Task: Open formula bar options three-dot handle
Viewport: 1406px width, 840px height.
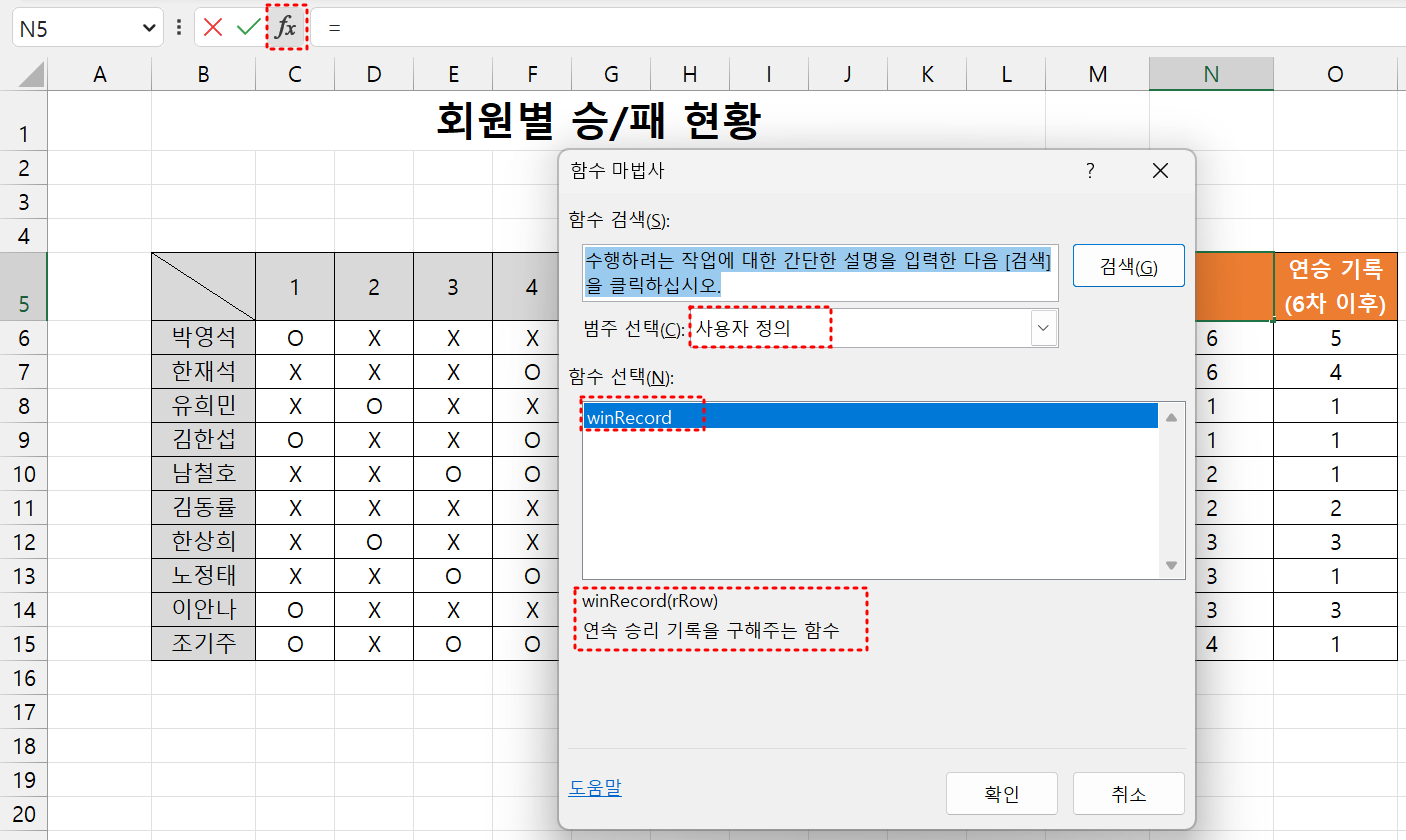Action: click(179, 28)
